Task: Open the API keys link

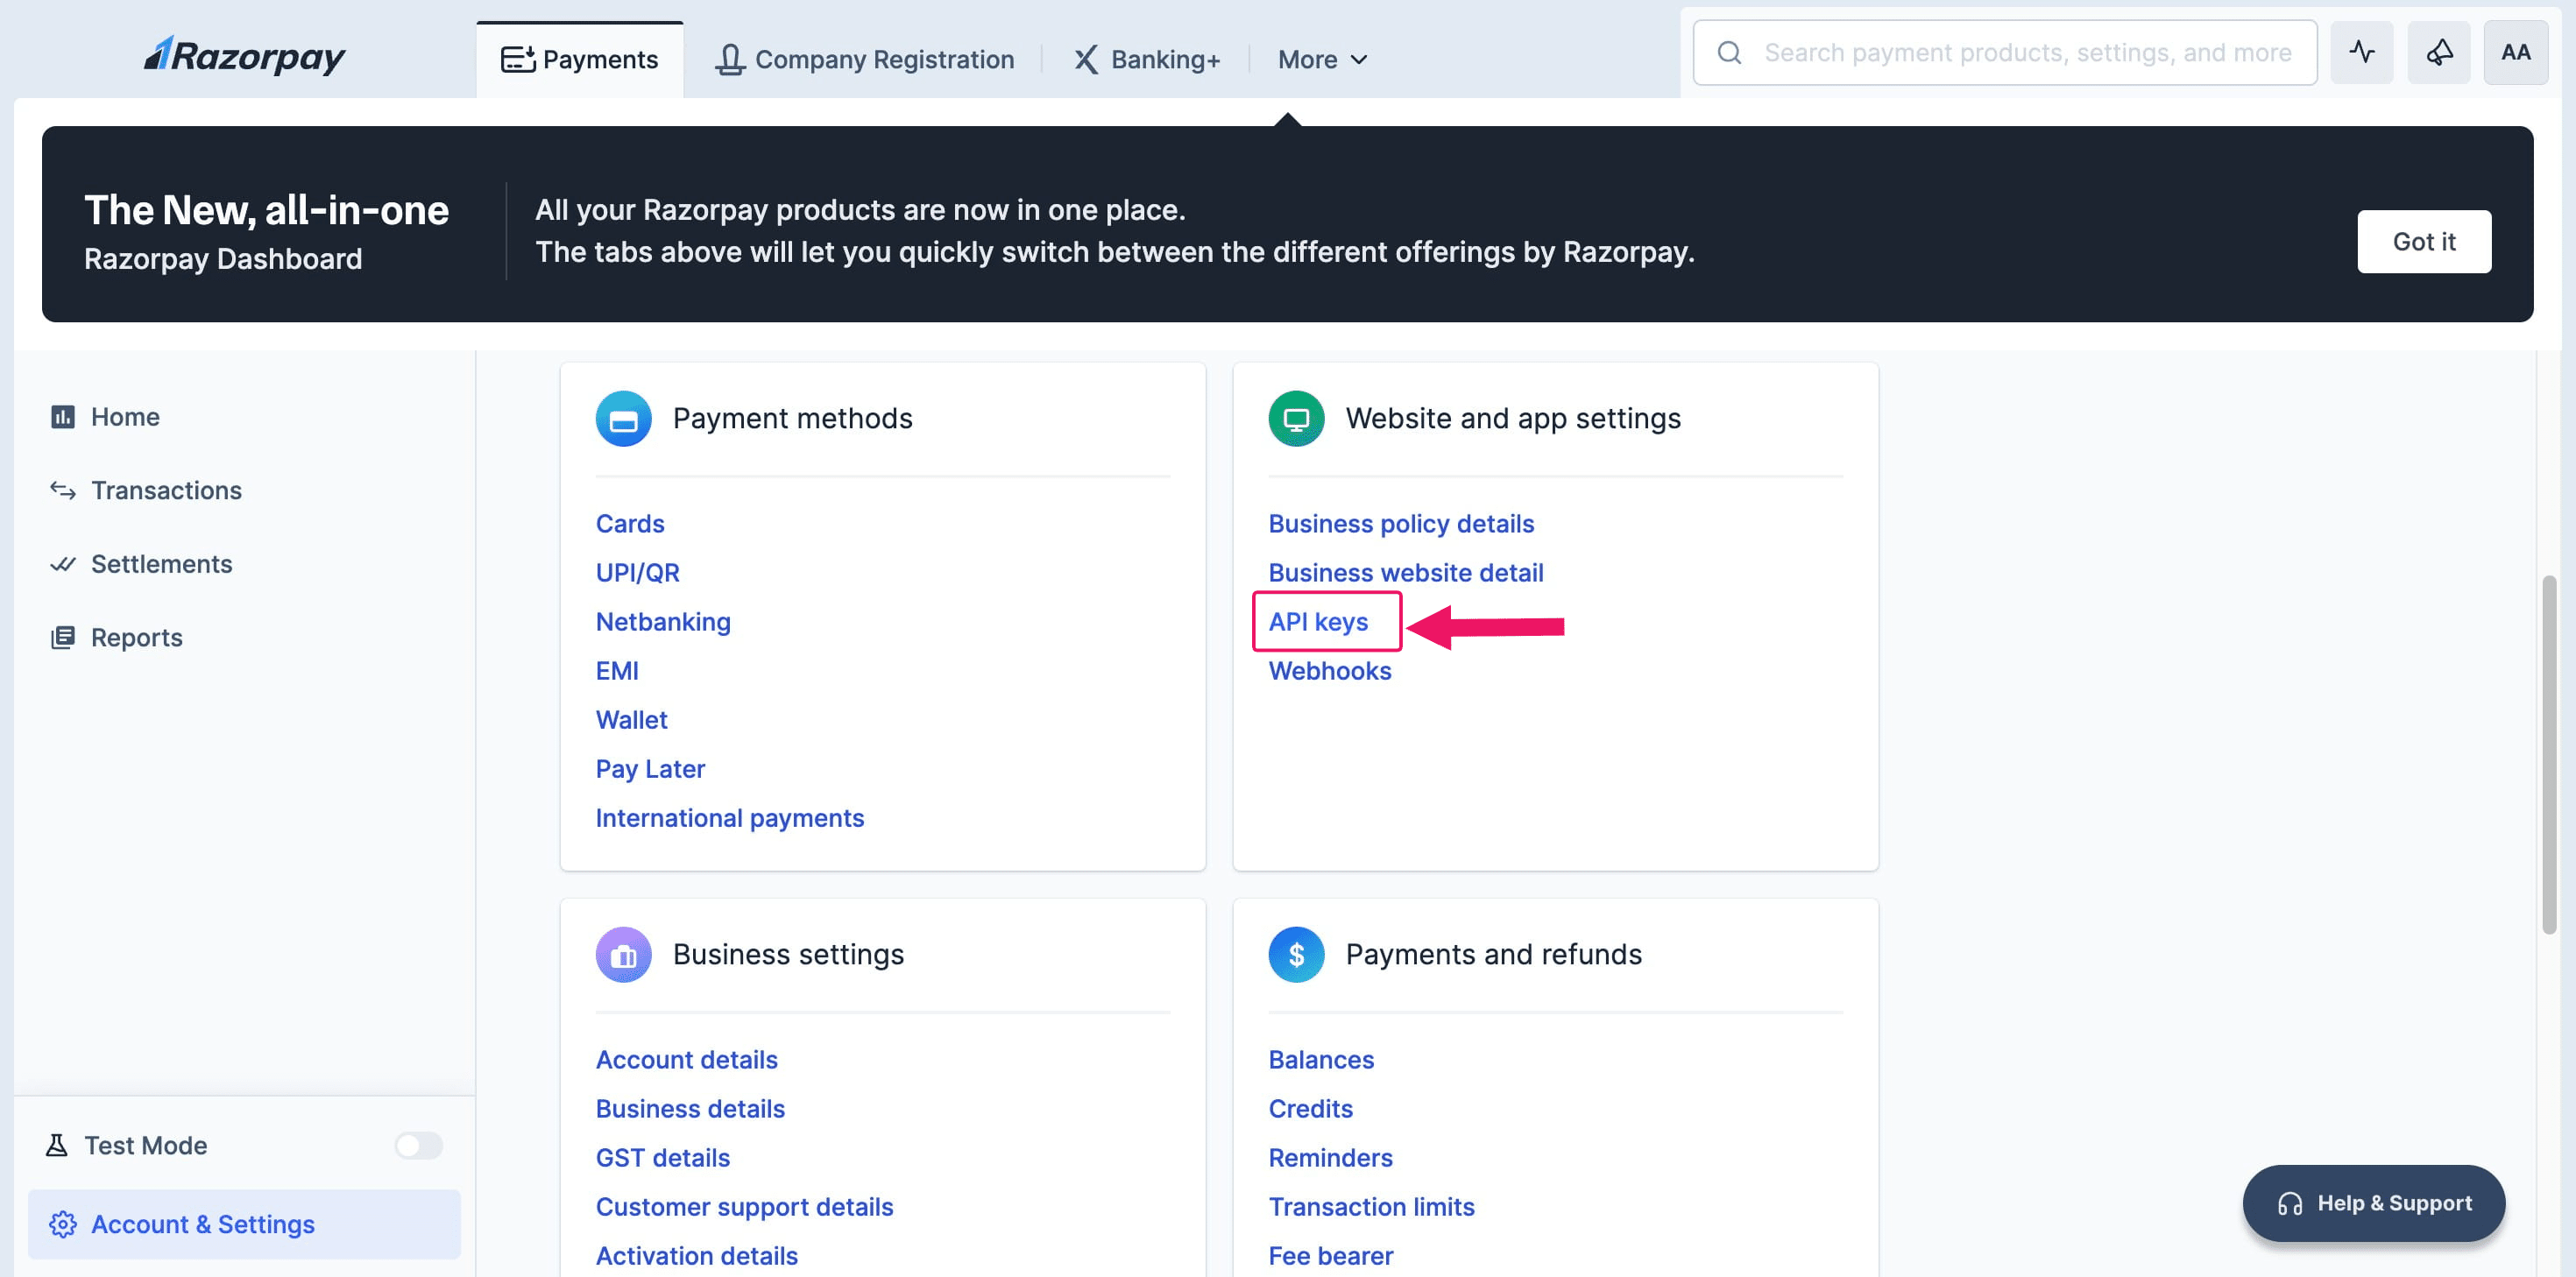Action: pyautogui.click(x=1317, y=621)
